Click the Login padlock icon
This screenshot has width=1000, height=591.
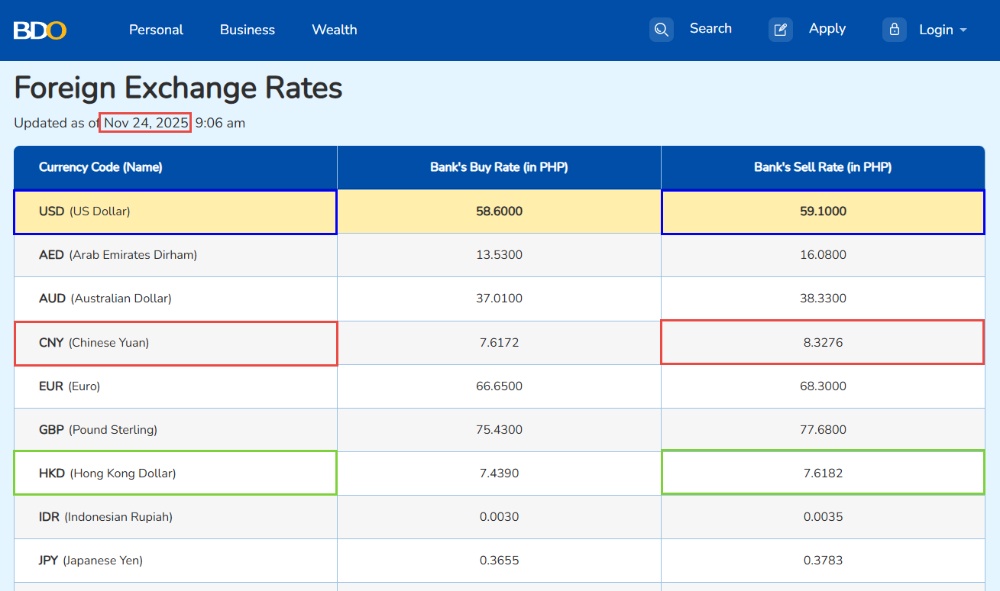pos(894,30)
